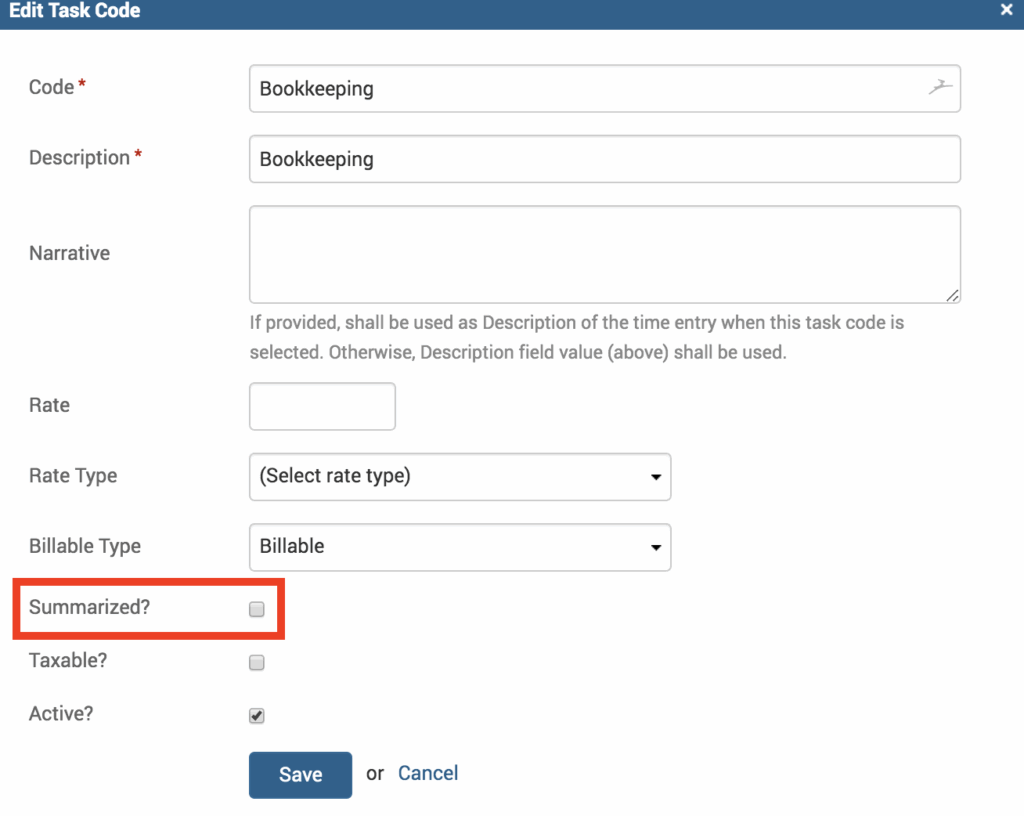Screen dimensions: 1024x816
Task: Expand the Billable Type dropdown
Action: coord(459,546)
